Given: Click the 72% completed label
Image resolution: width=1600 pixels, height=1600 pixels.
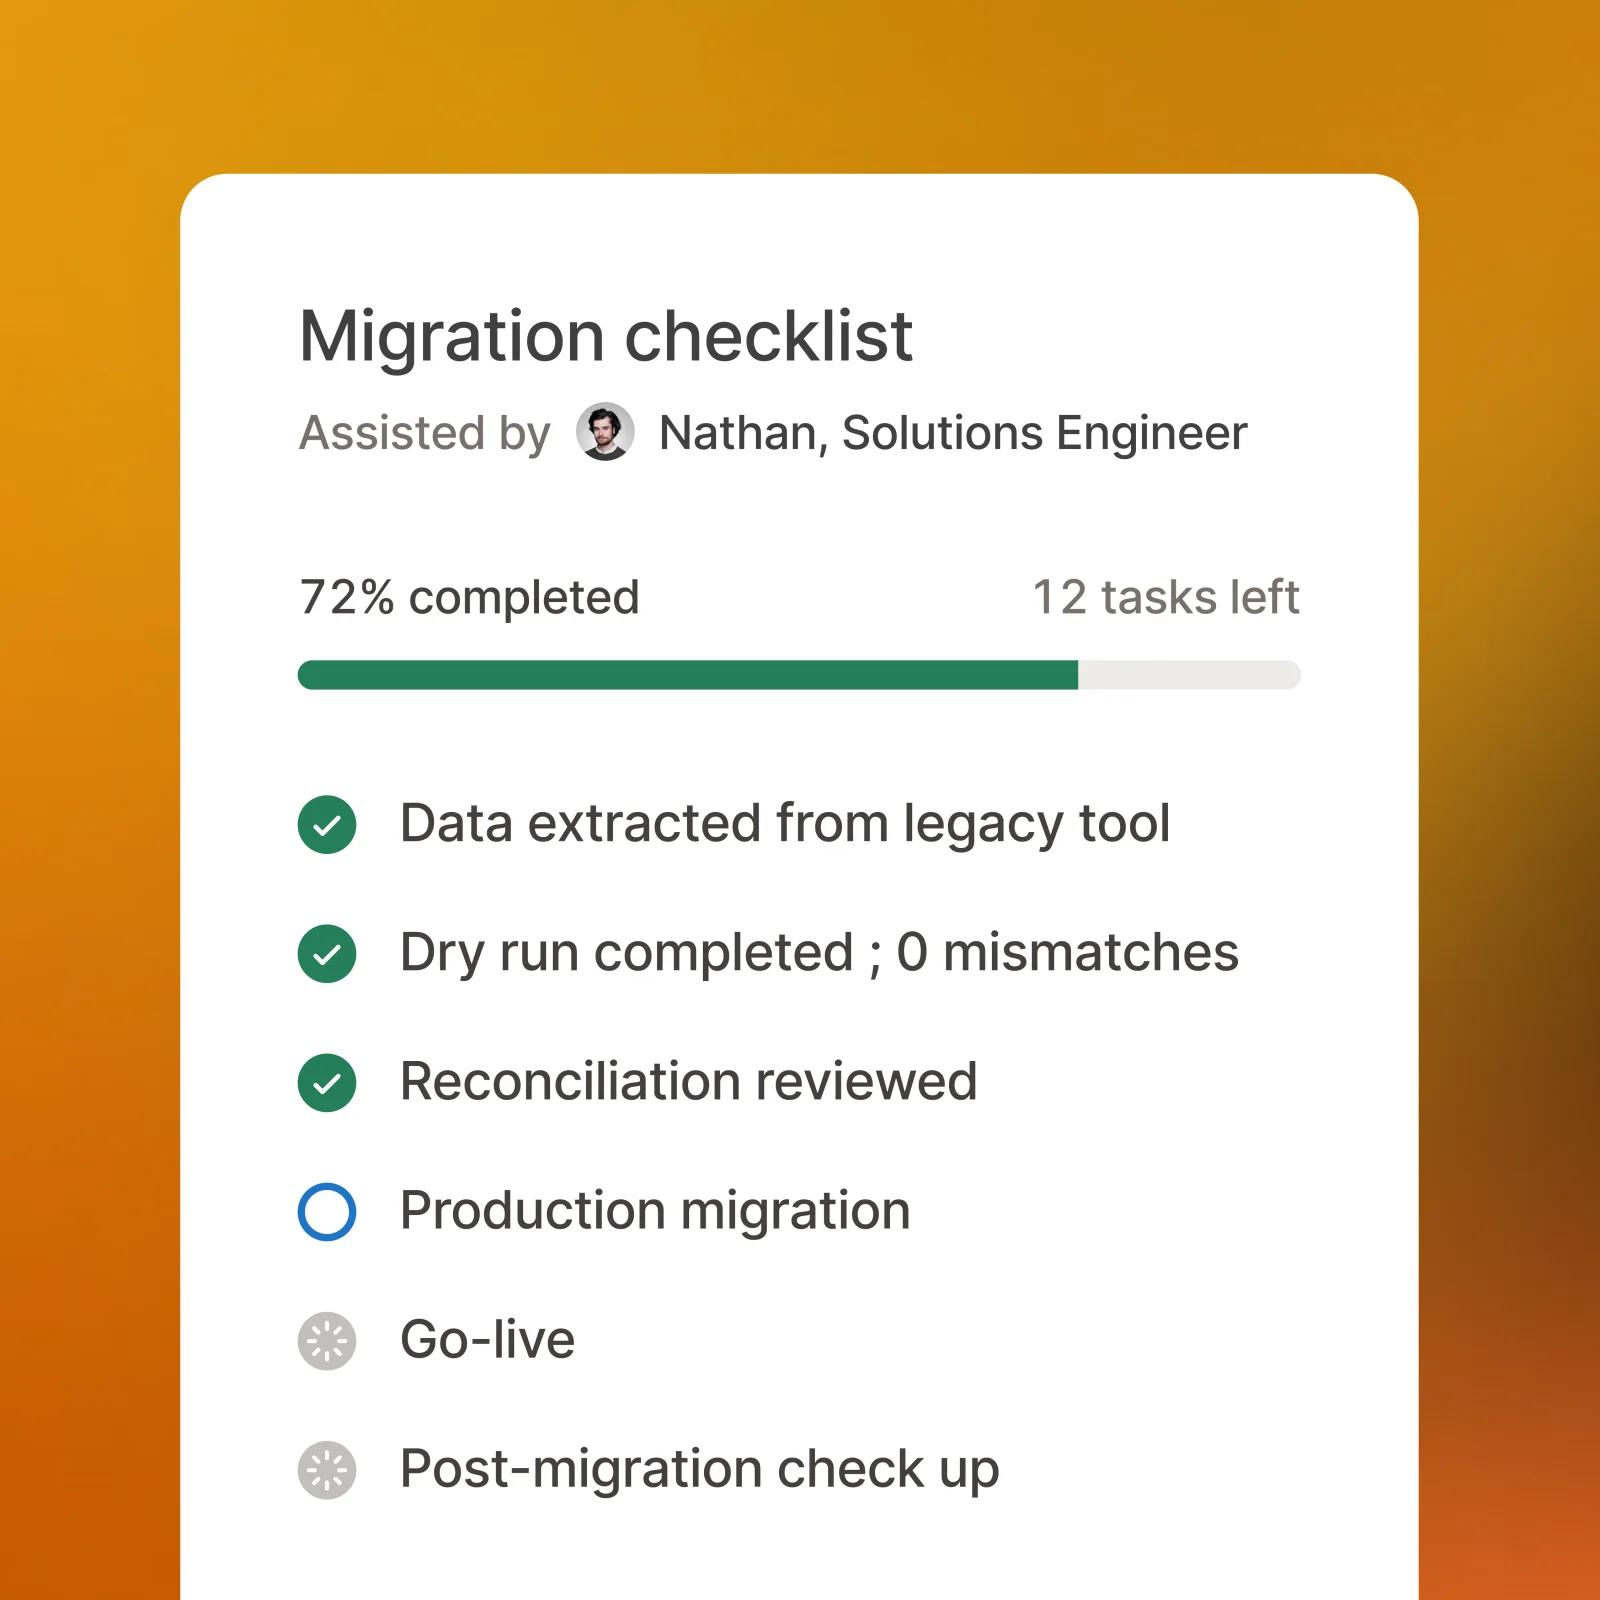Looking at the screenshot, I should click(x=469, y=598).
